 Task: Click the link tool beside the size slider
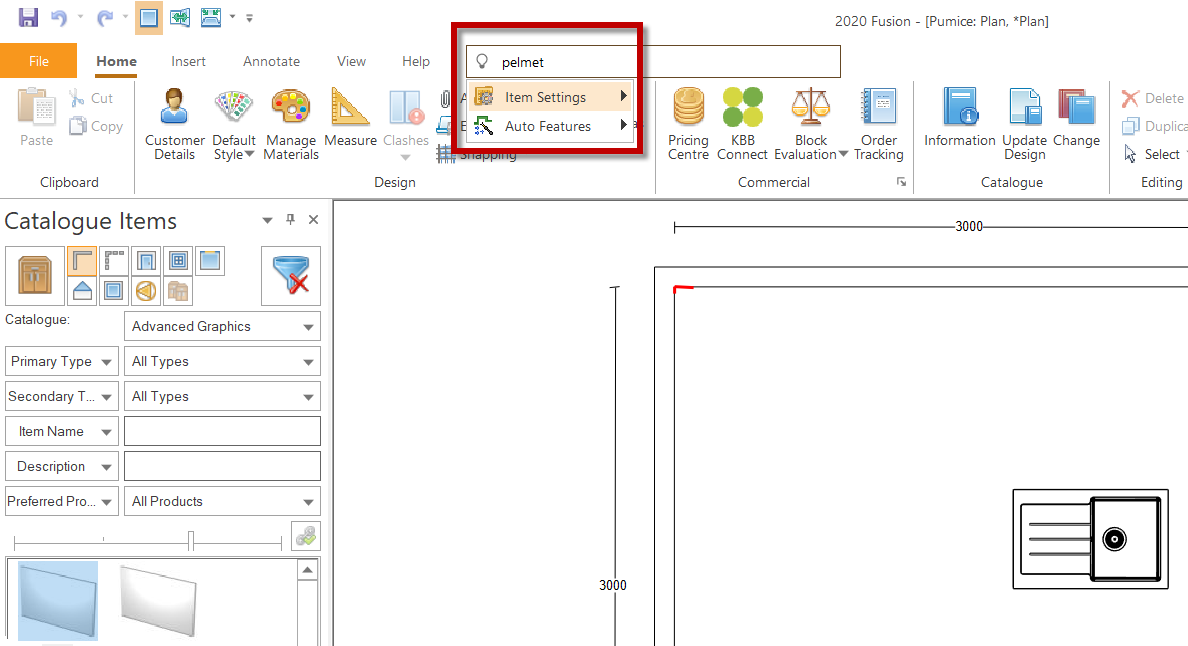pos(306,536)
